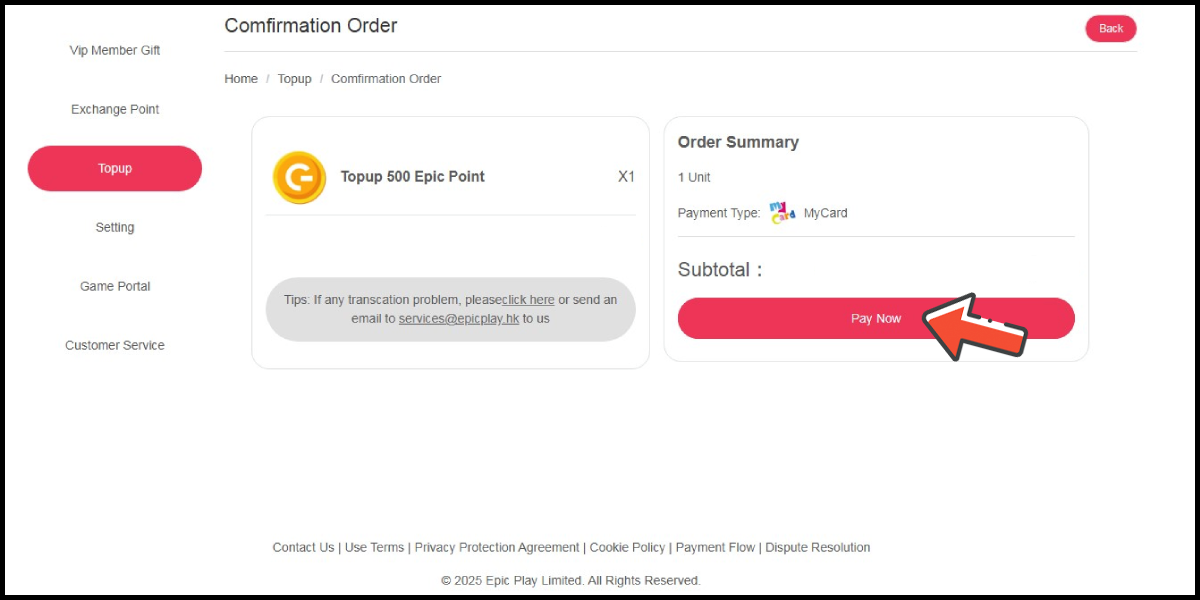Open Privacy Protection Agreement link

[x=497, y=548]
